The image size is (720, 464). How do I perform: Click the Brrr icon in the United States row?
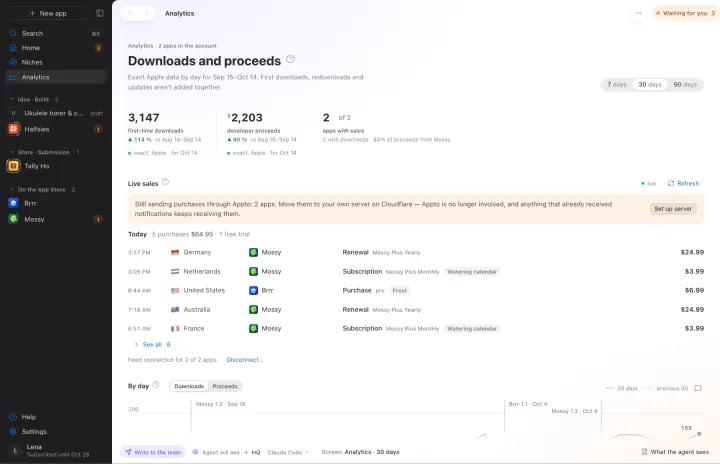pyautogui.click(x=253, y=290)
